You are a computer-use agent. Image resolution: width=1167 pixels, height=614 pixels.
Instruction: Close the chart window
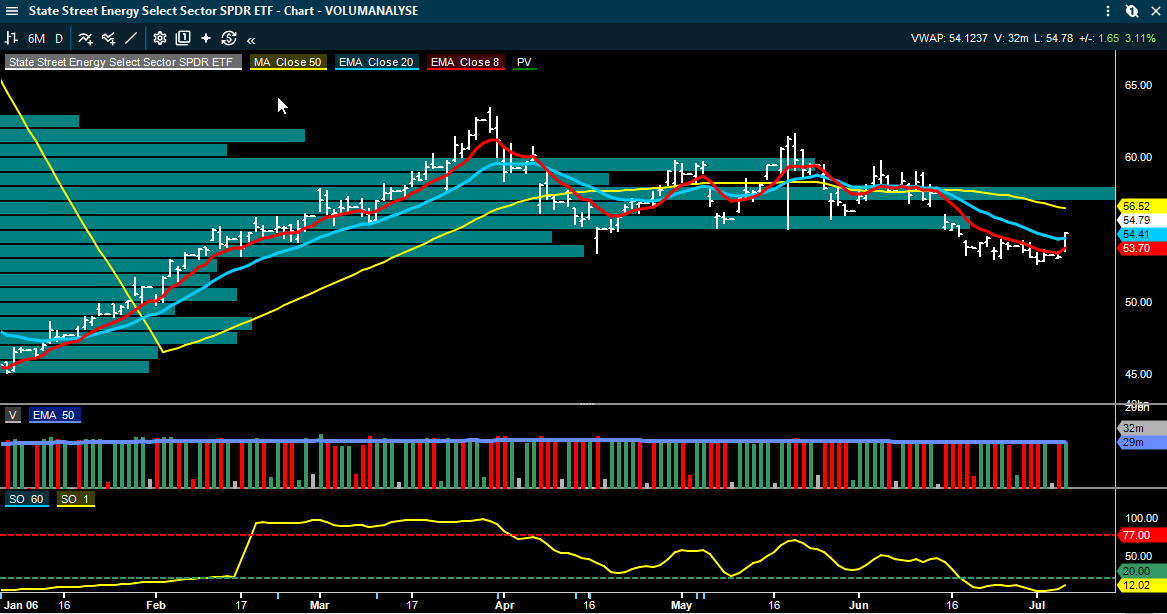tap(1155, 11)
